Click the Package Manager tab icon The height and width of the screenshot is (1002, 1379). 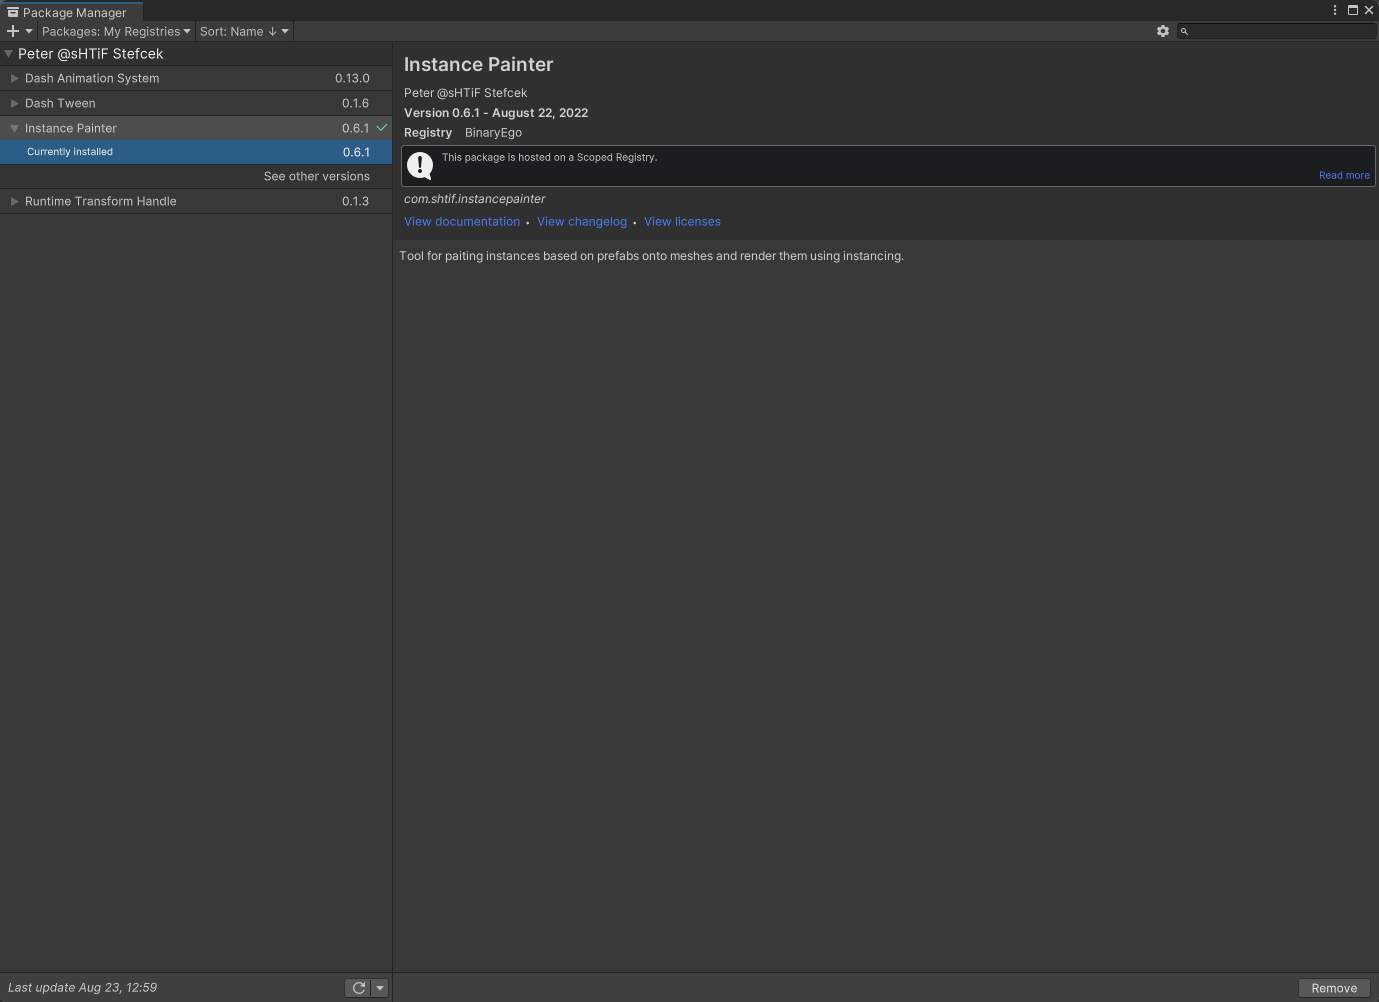13,12
